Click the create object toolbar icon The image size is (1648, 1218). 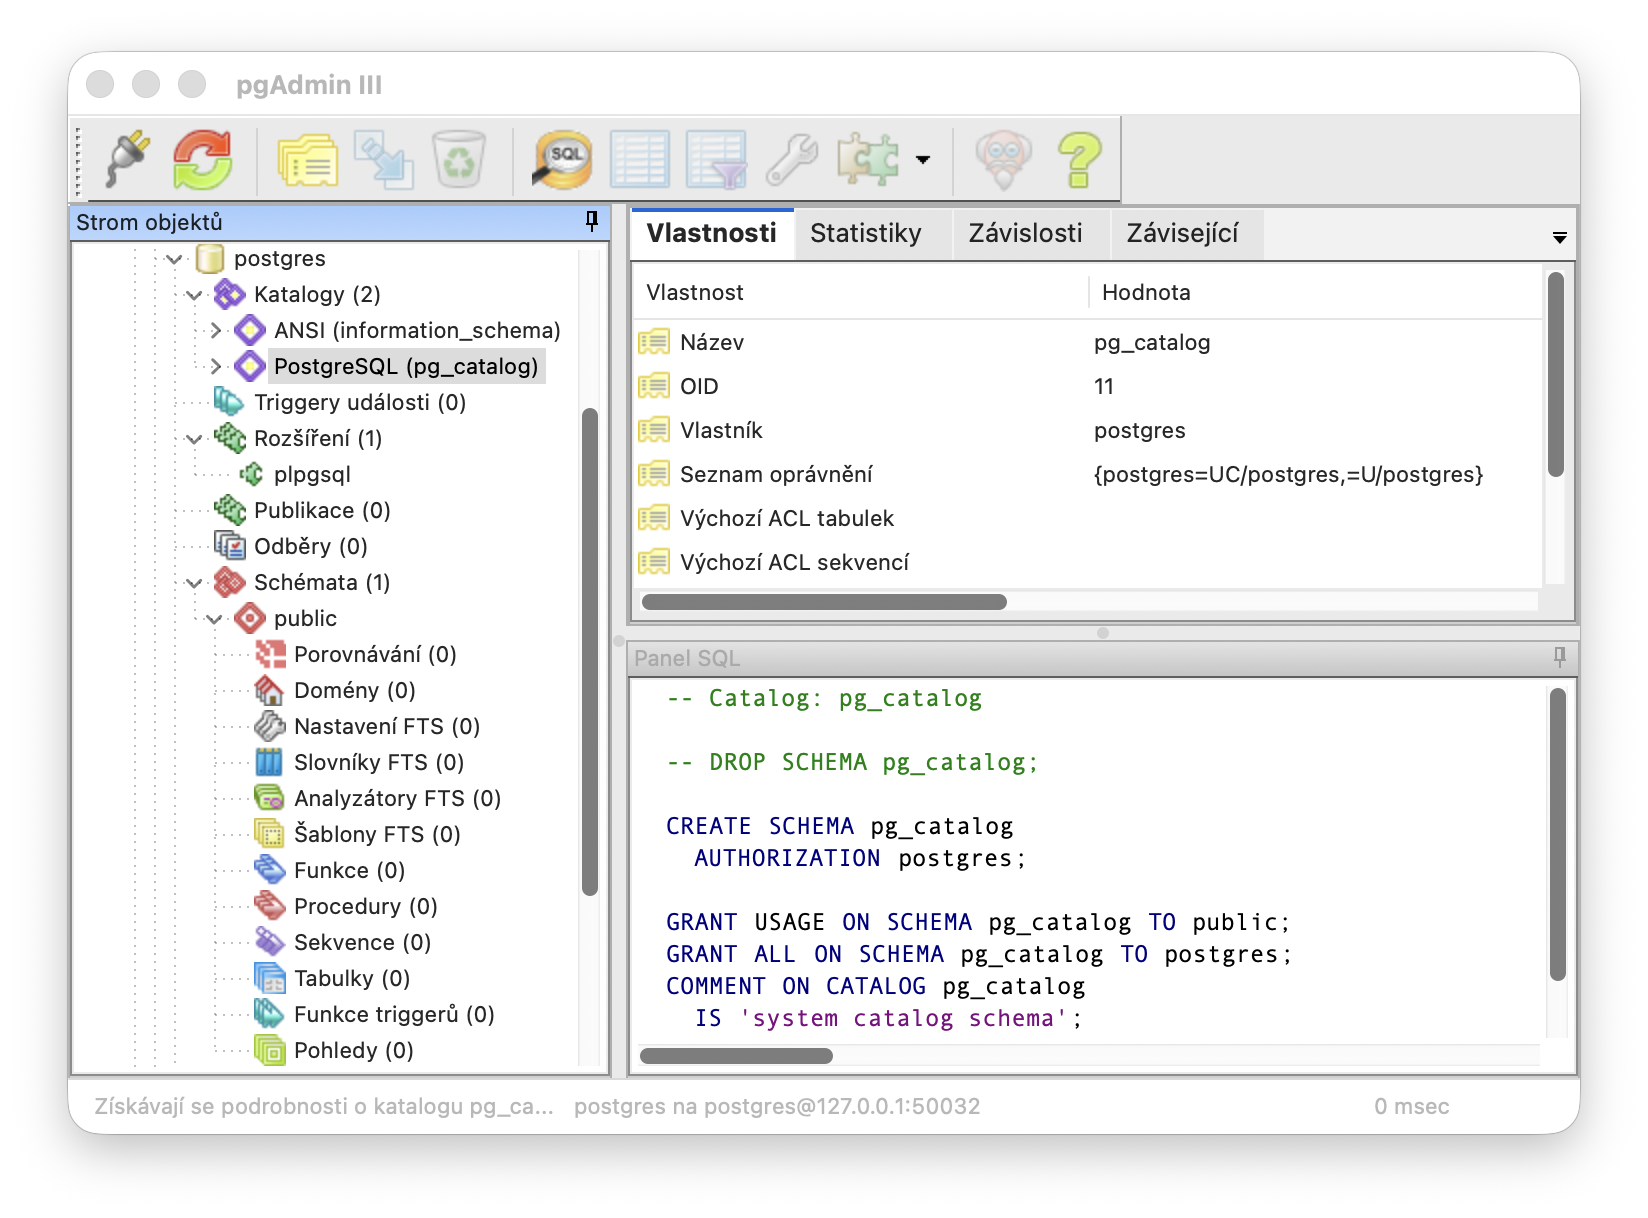[384, 159]
